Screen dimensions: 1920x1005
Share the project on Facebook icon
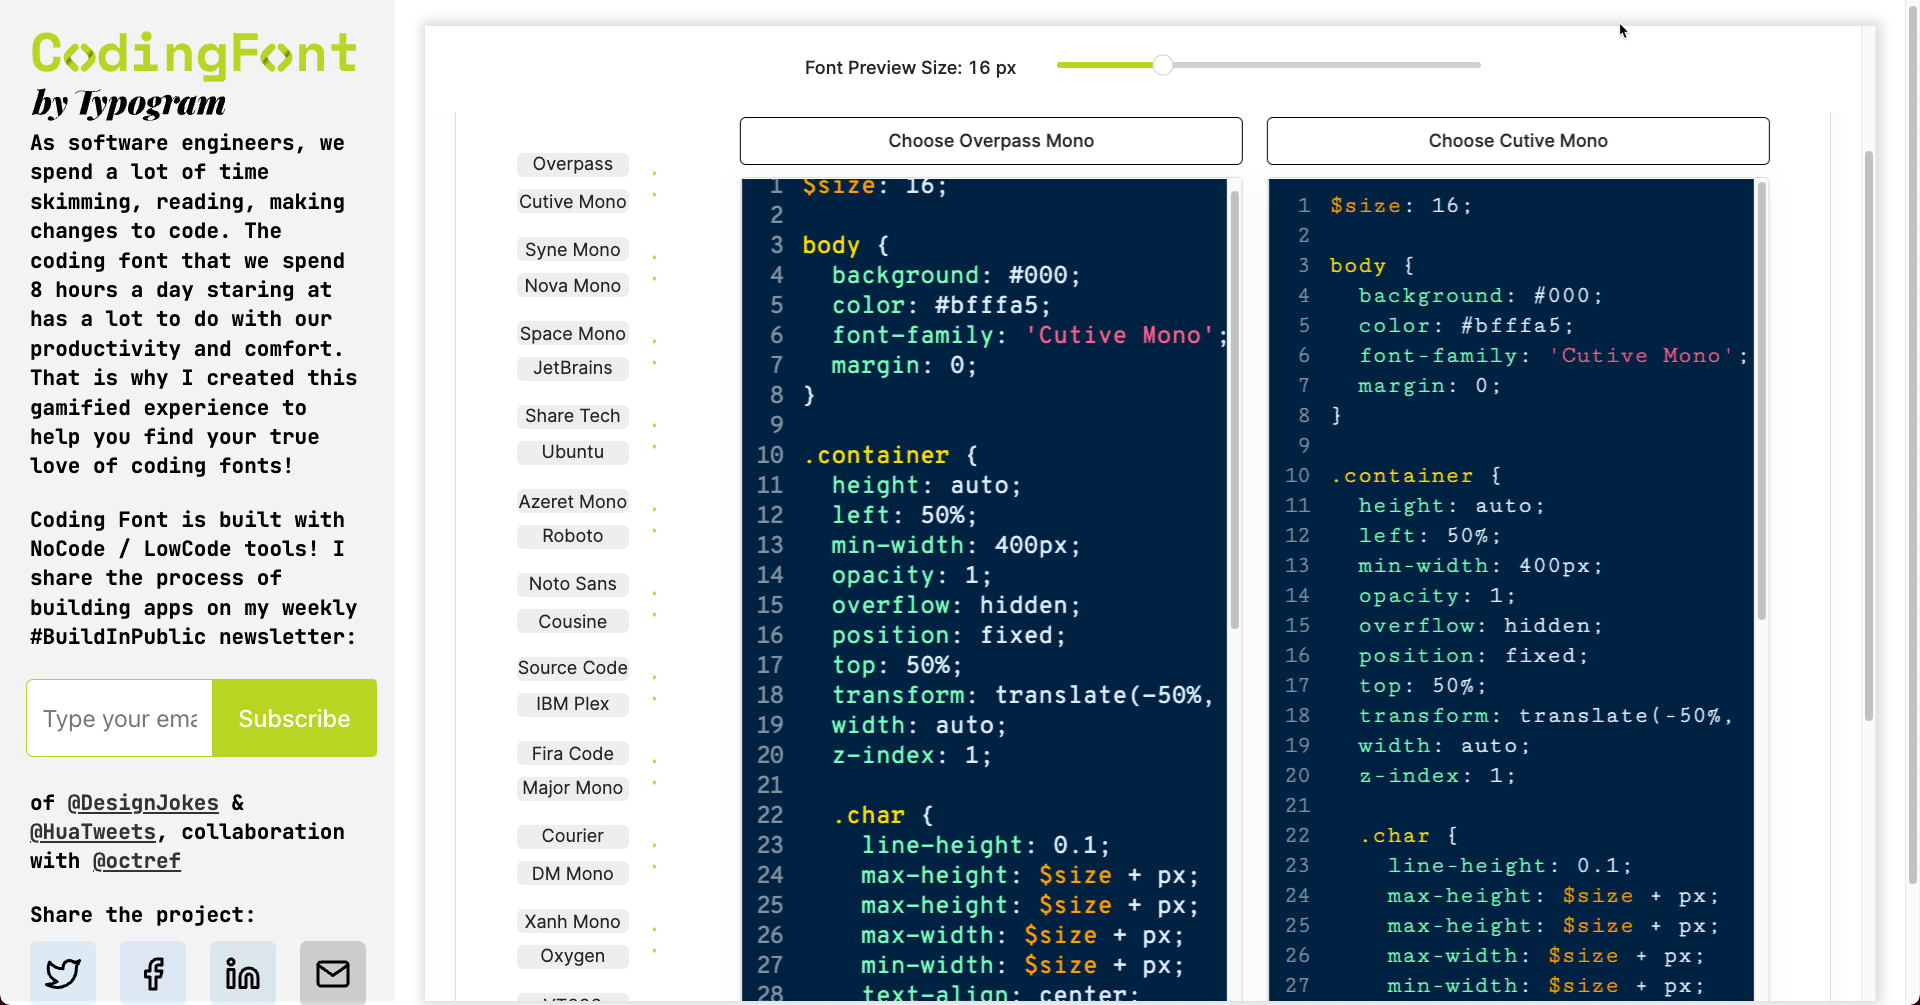(153, 972)
